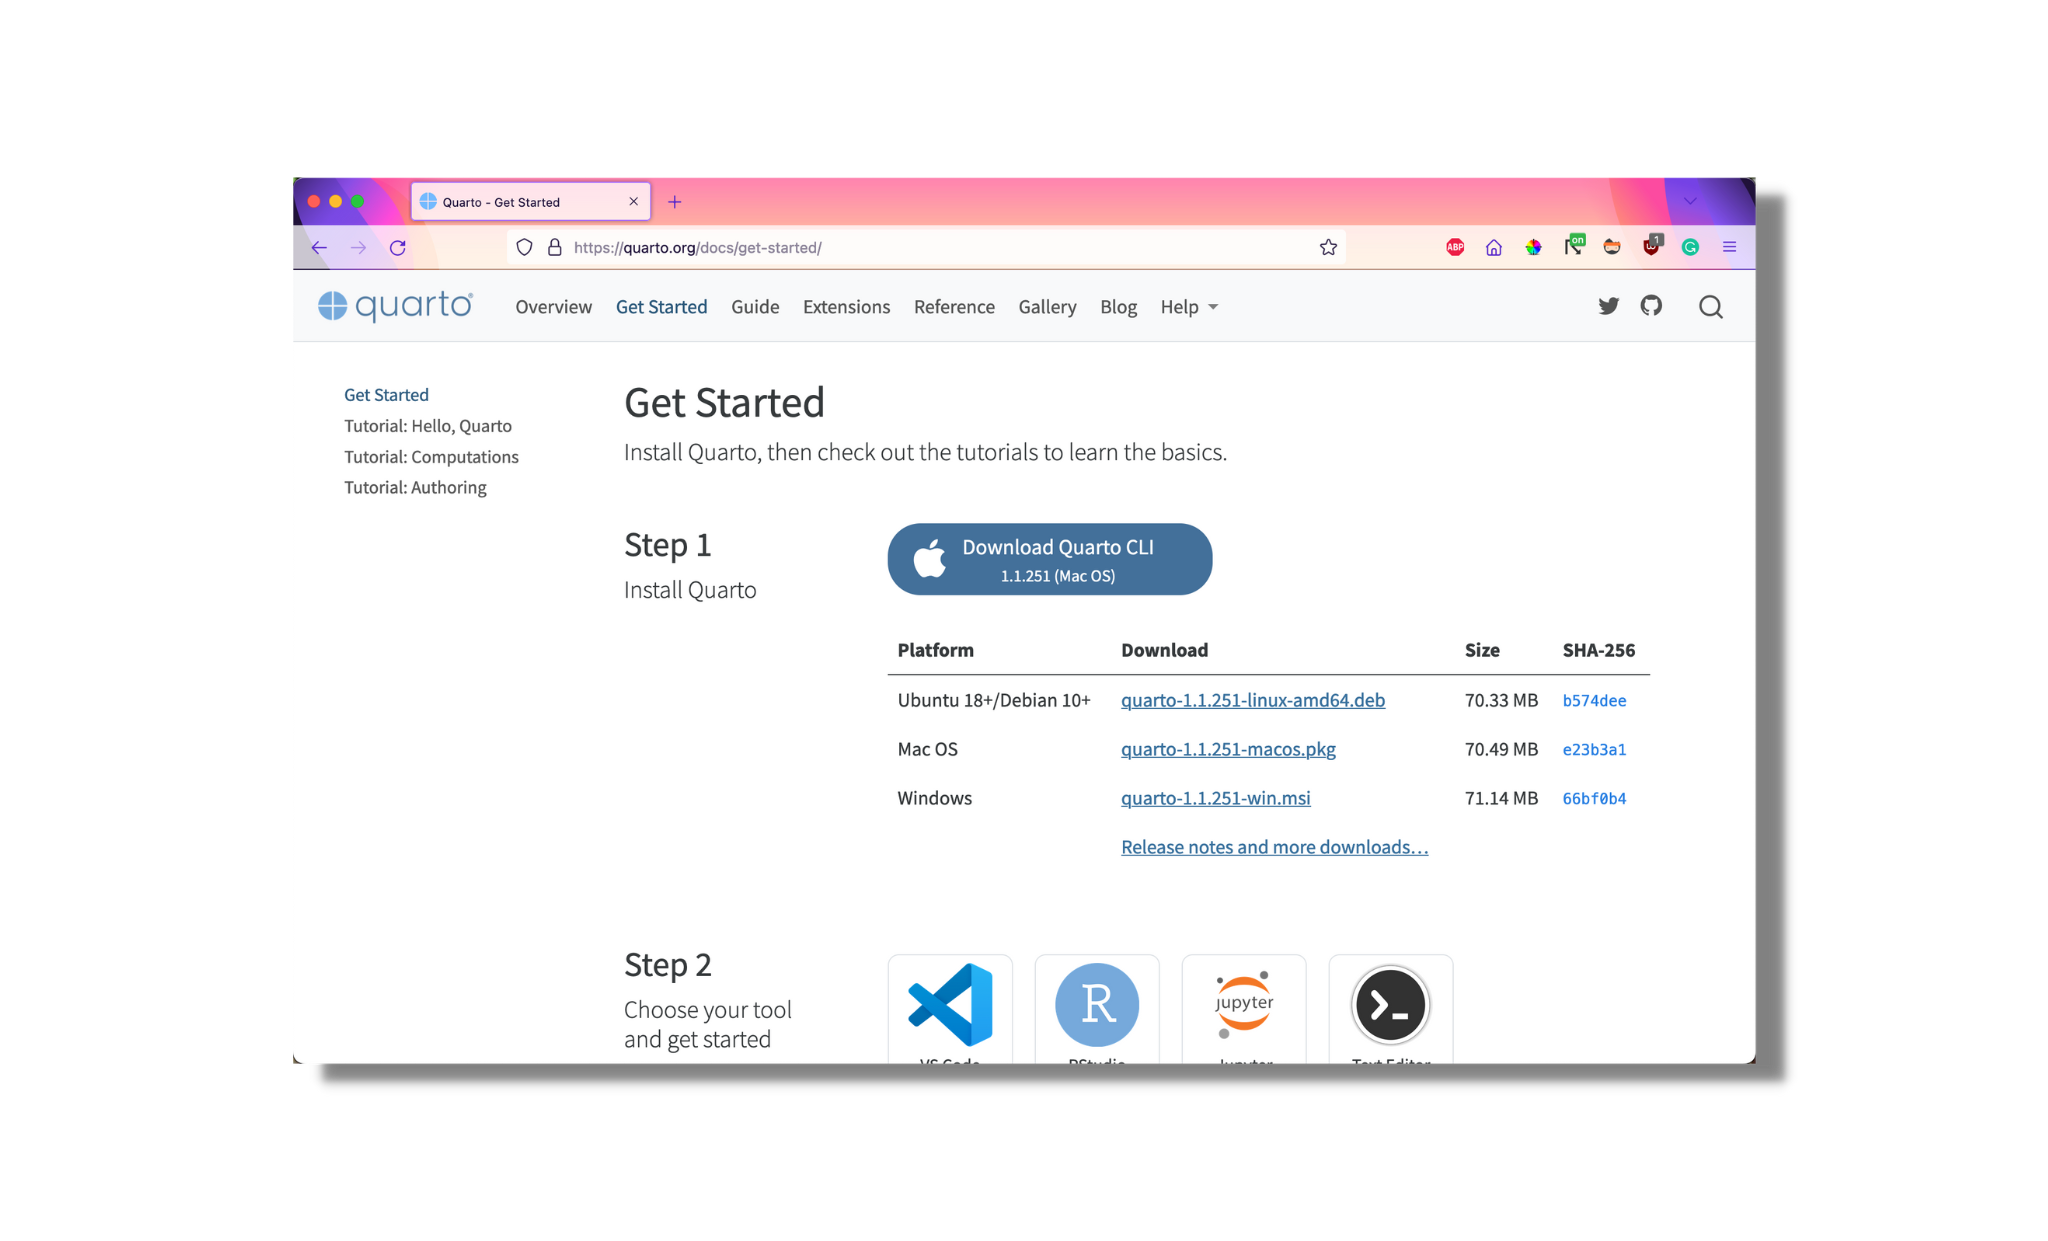Viewport: 2048px width, 1241px height.
Task: Click the quarto logo
Action: (395, 306)
